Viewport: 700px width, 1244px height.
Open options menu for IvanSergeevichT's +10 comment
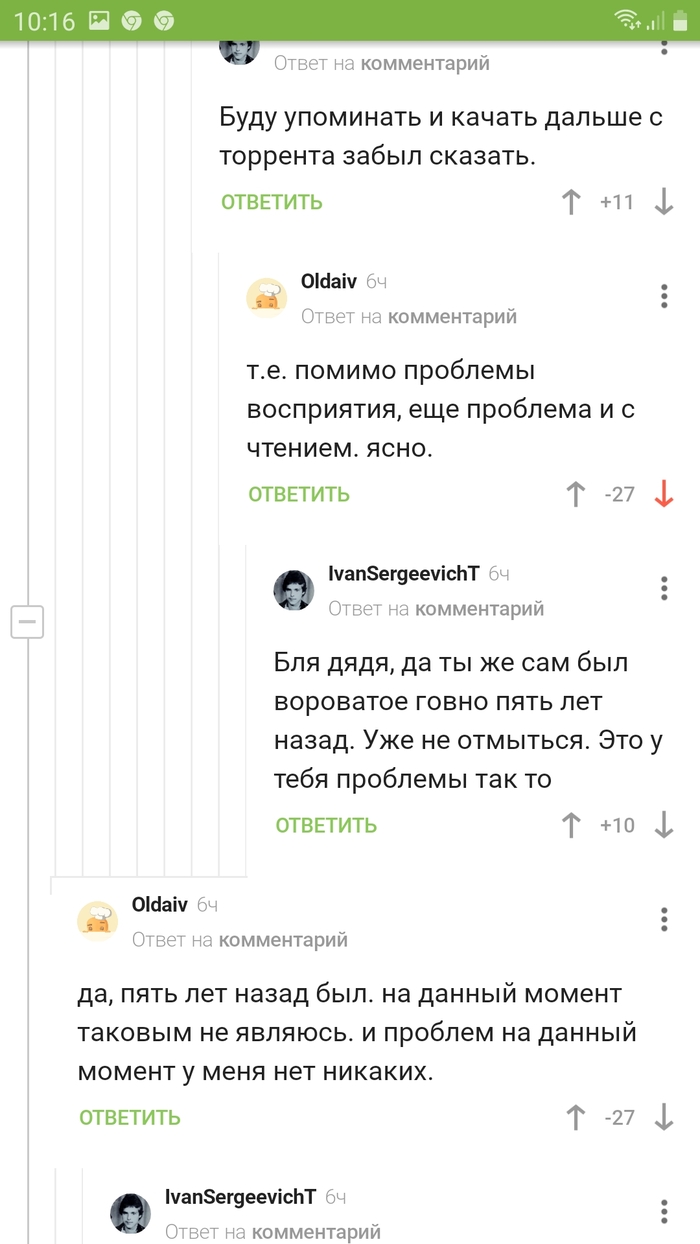click(x=664, y=588)
